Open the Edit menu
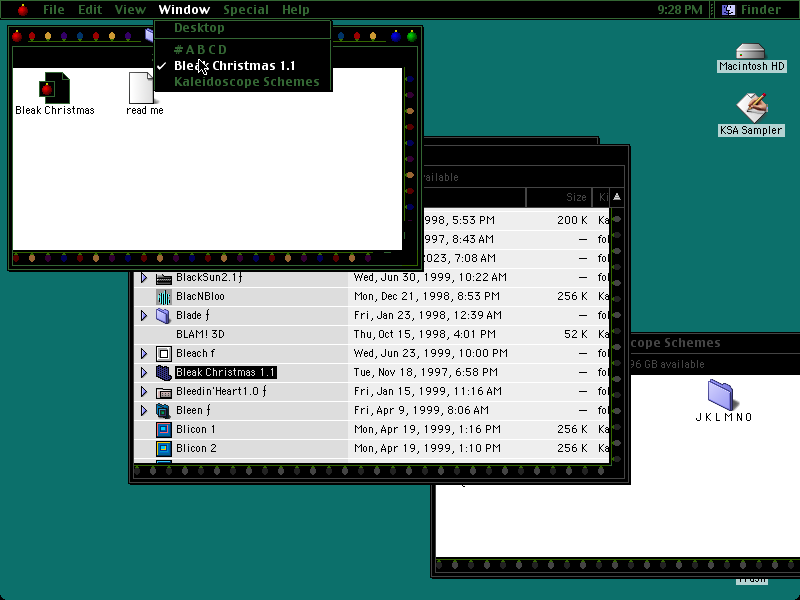The width and height of the screenshot is (800, 600). [x=90, y=10]
